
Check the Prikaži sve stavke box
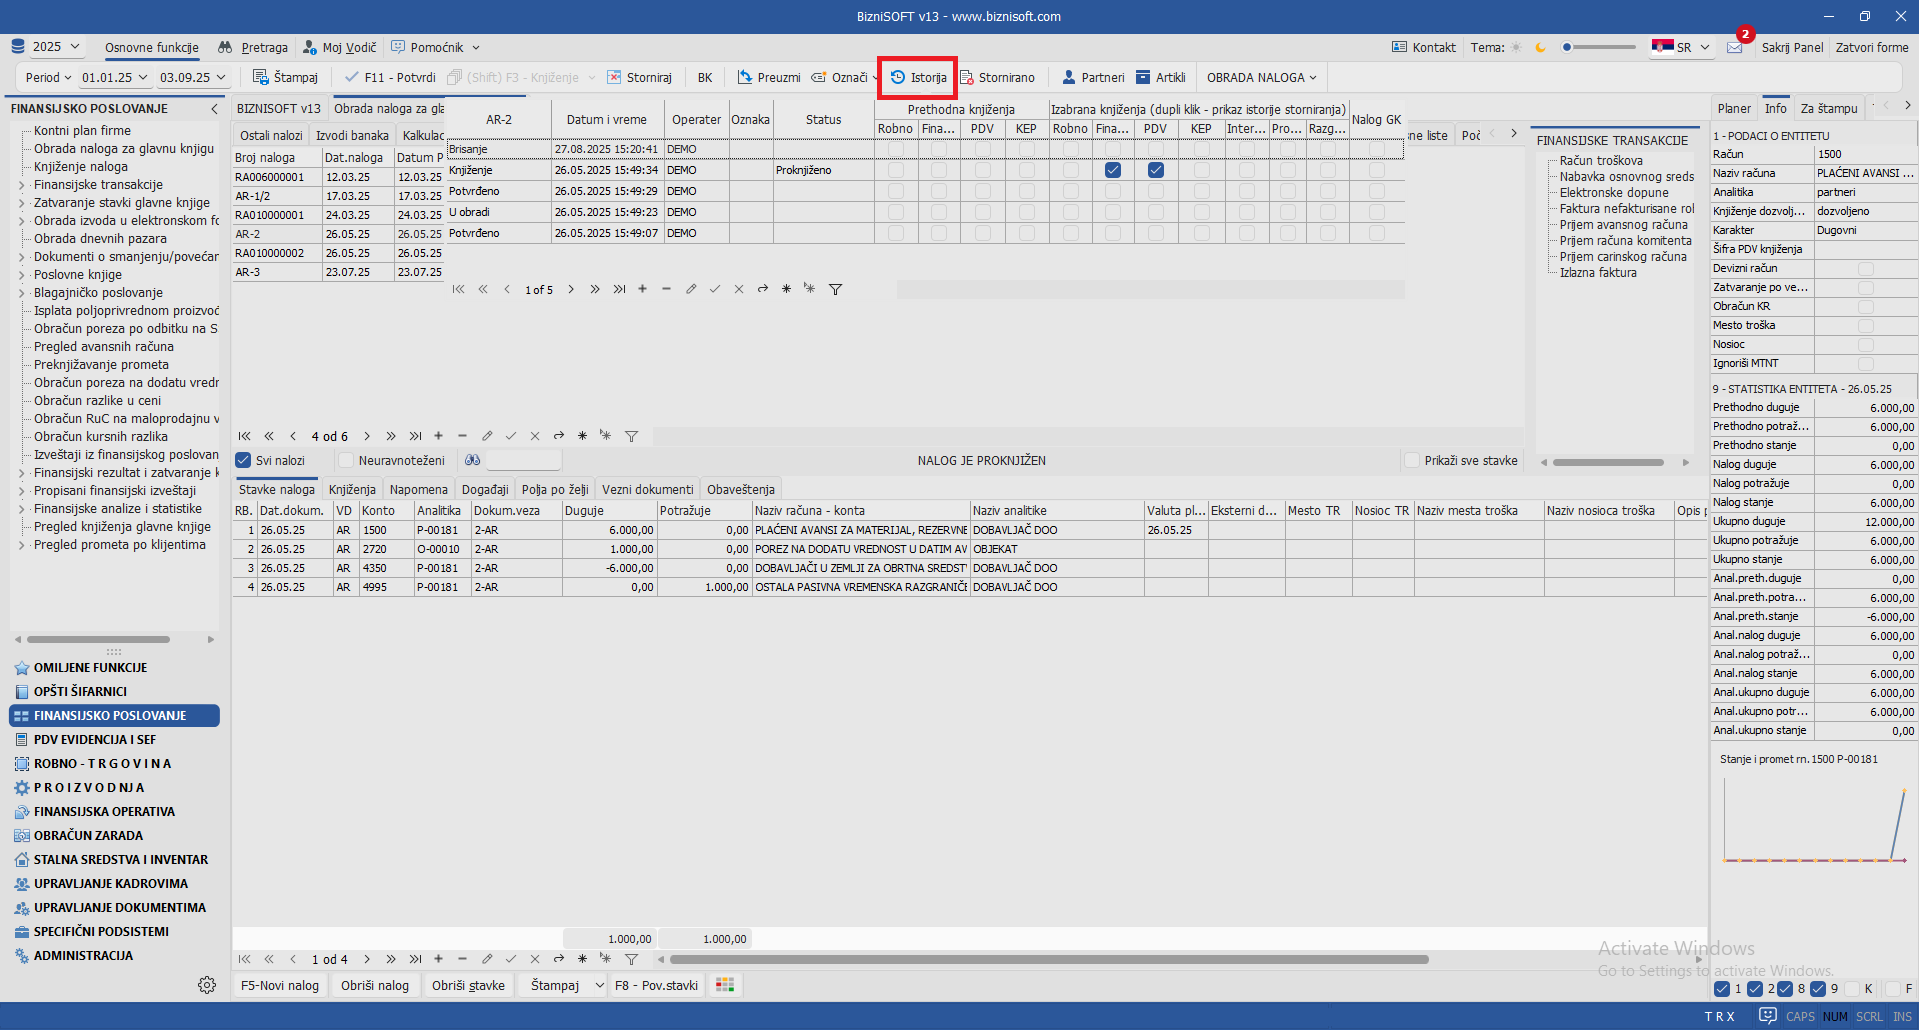click(1412, 460)
